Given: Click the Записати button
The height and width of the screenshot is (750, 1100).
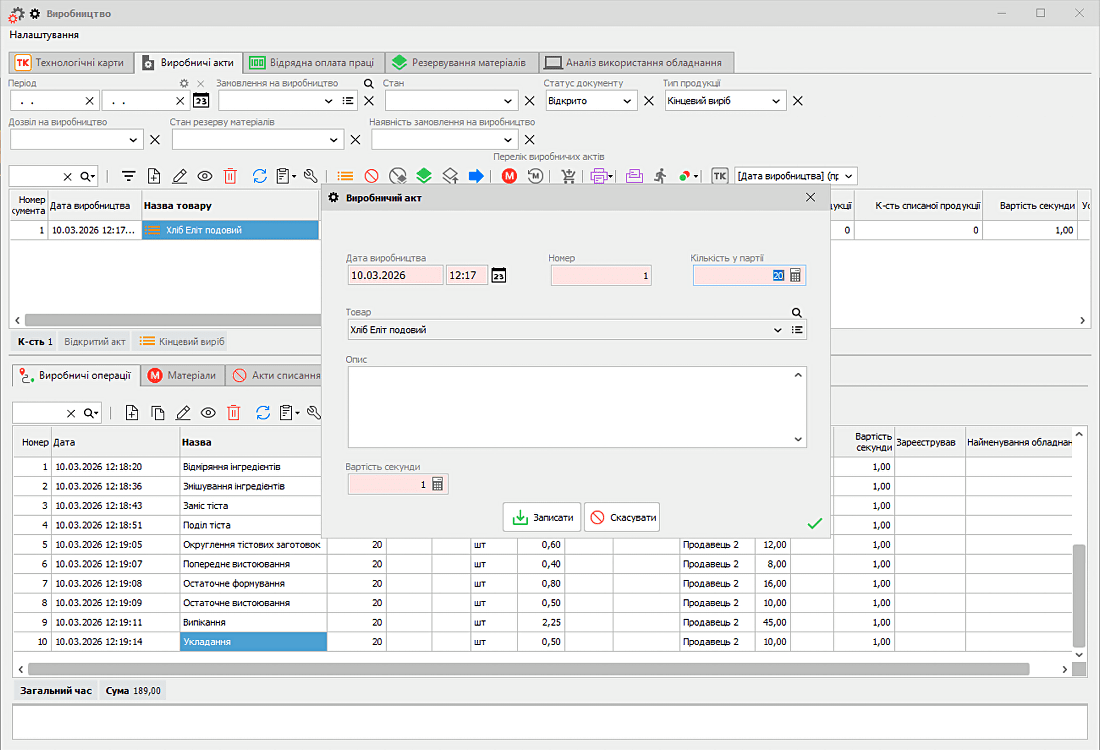Looking at the screenshot, I should 542,517.
